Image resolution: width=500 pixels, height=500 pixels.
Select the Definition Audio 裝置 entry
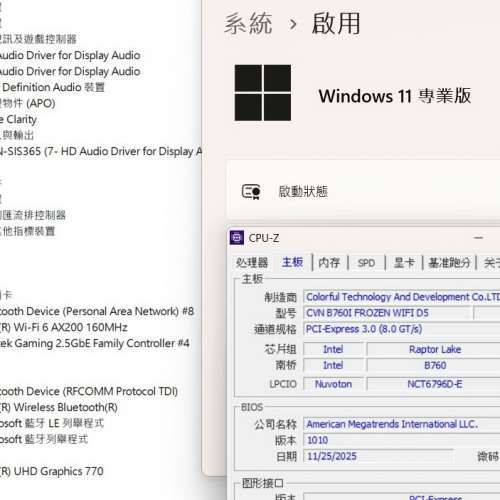(53, 87)
